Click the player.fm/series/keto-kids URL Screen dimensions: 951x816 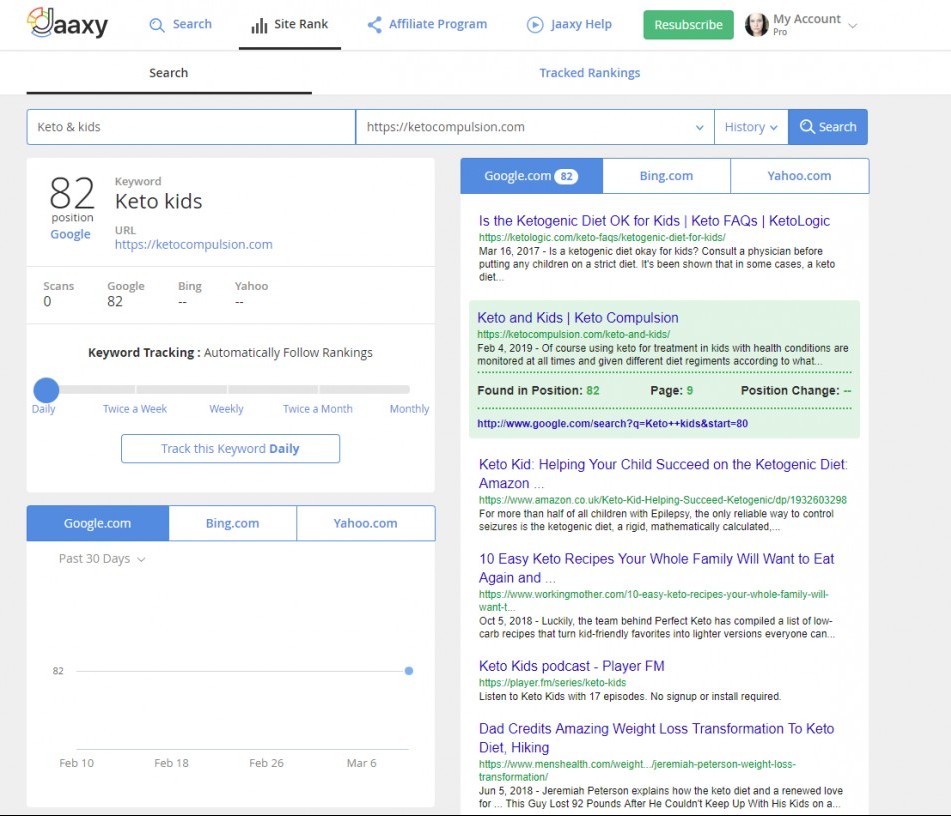pos(552,683)
